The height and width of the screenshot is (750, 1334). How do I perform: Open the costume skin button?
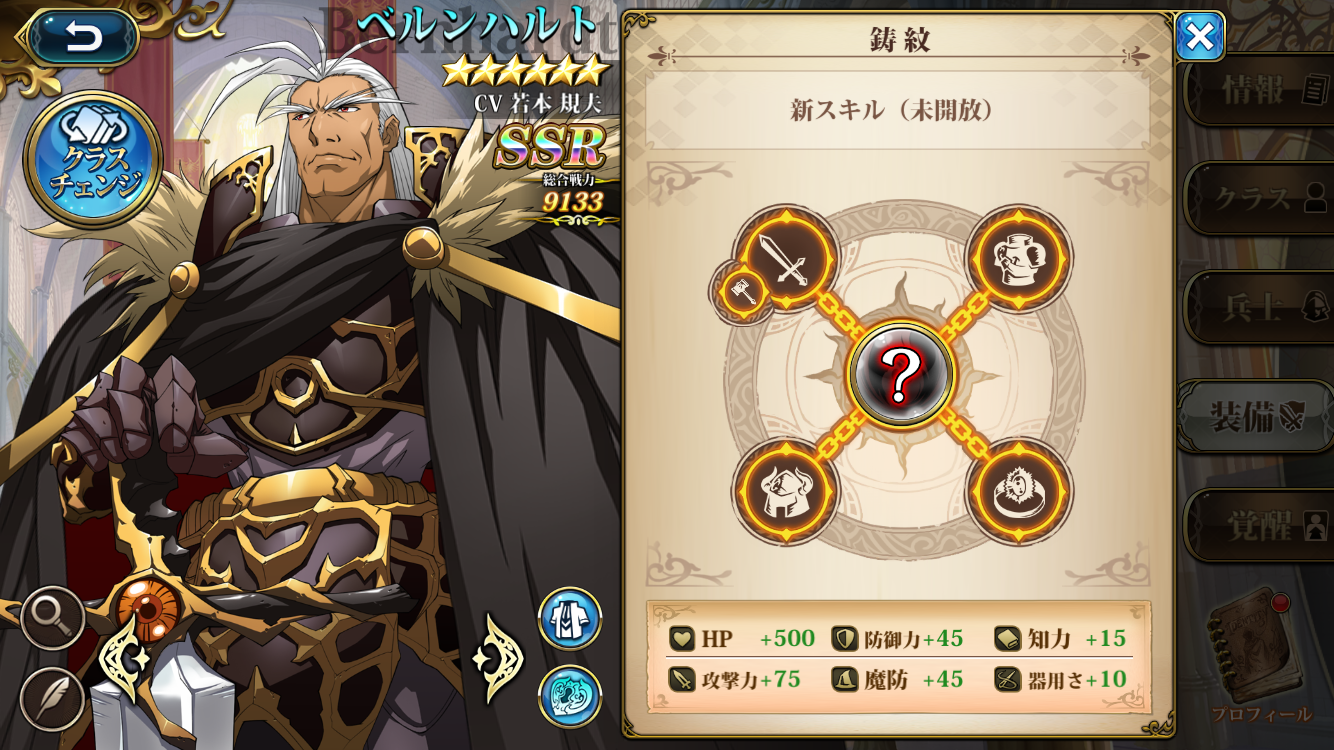click(570, 618)
